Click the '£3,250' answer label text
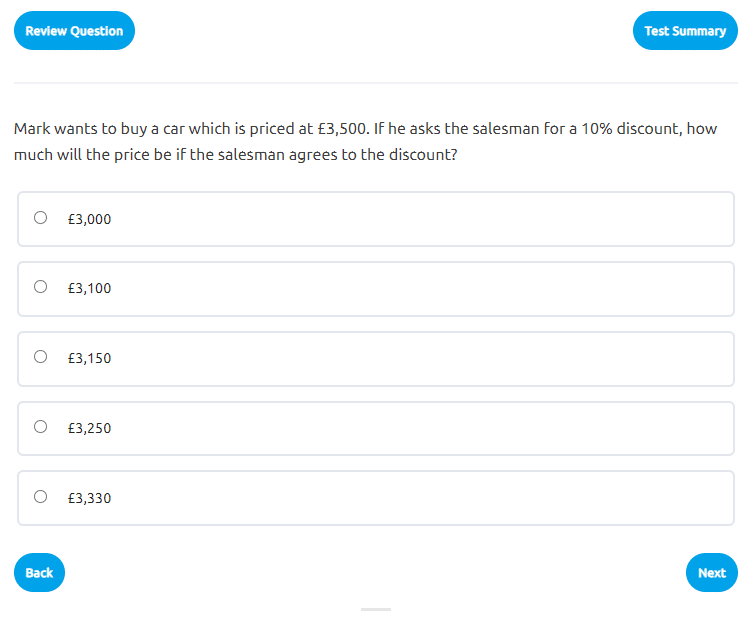 [89, 428]
